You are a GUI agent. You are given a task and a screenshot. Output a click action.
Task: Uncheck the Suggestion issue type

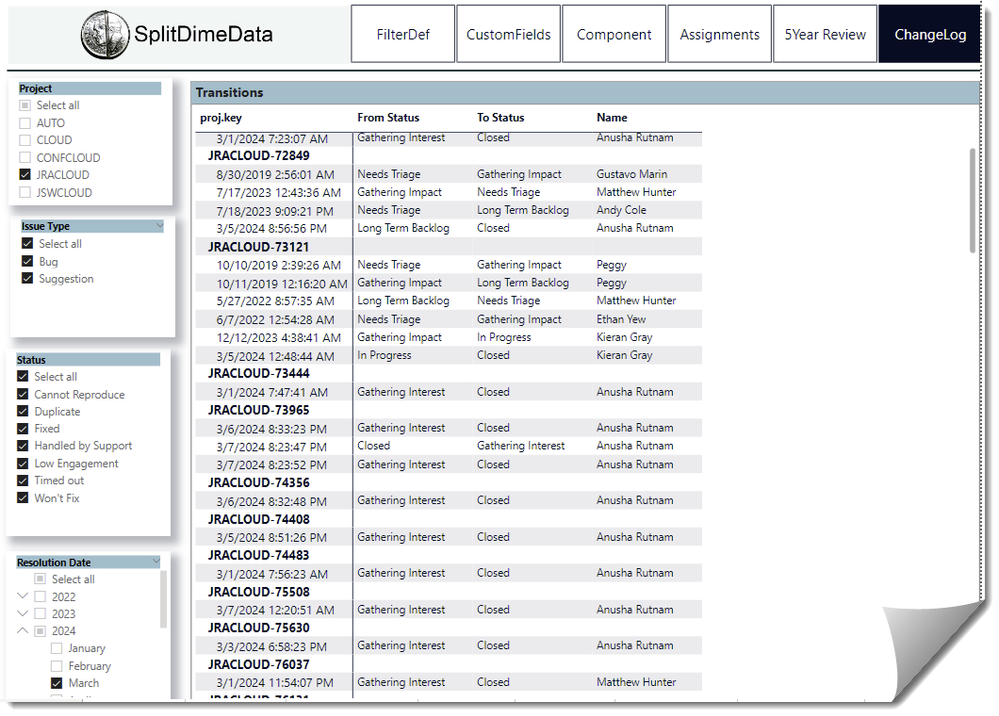27,278
